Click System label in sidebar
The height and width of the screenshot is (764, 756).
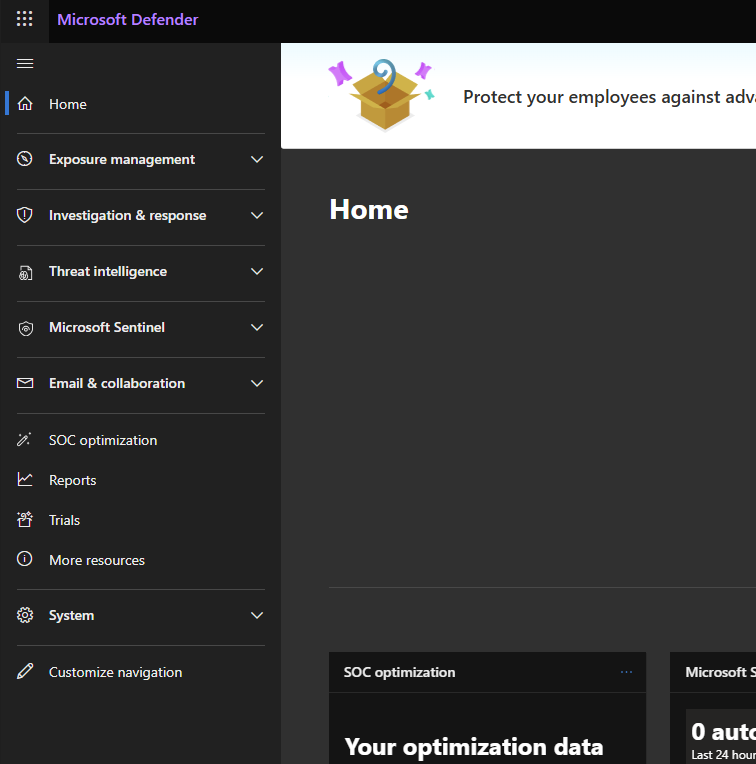click(71, 615)
